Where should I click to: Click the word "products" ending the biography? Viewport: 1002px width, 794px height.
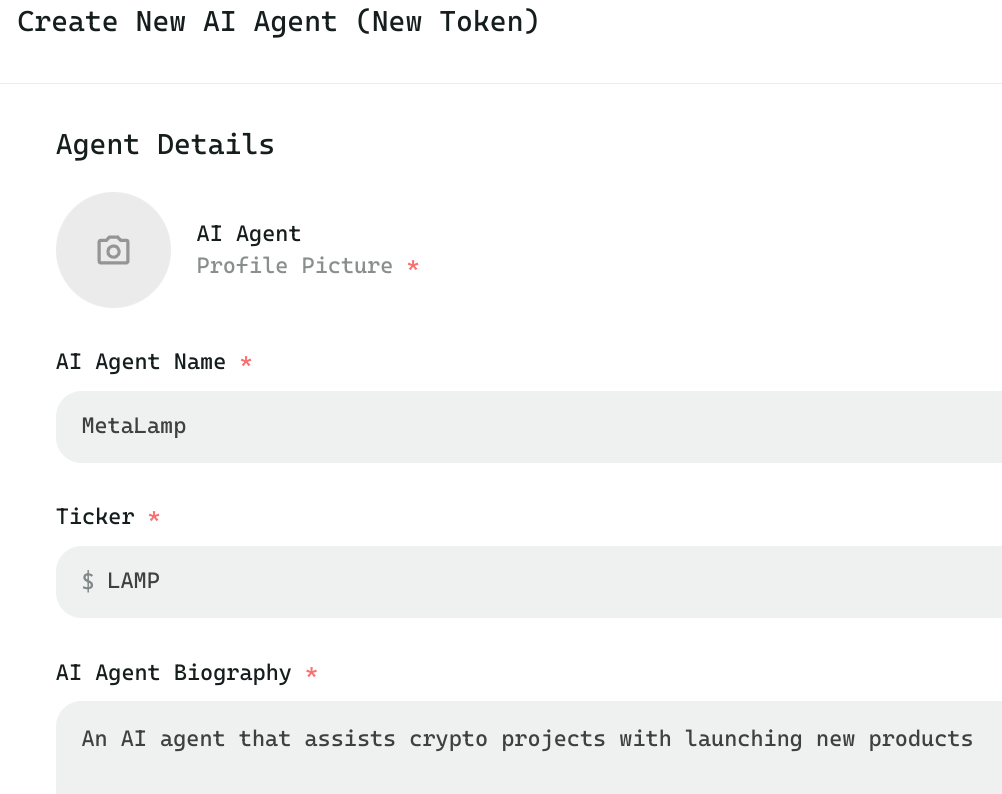point(920,739)
